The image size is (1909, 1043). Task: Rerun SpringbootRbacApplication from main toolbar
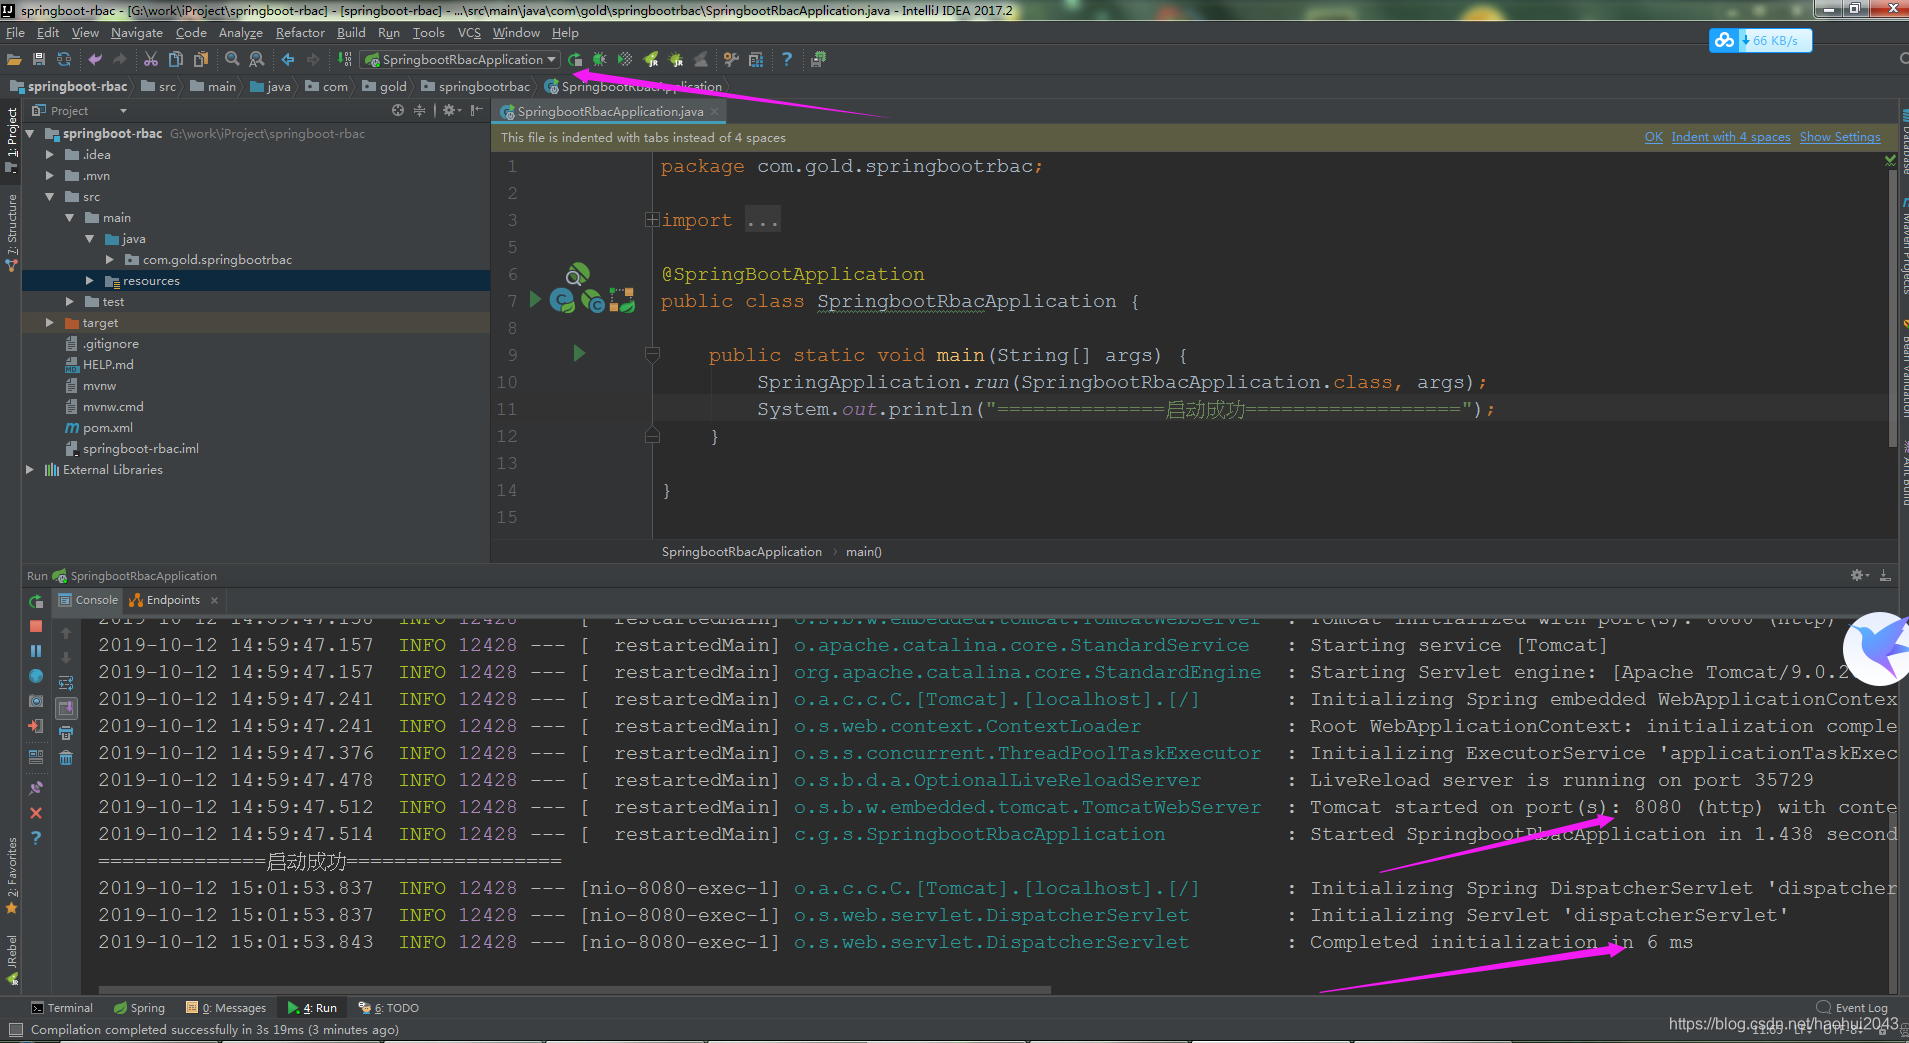tap(575, 60)
